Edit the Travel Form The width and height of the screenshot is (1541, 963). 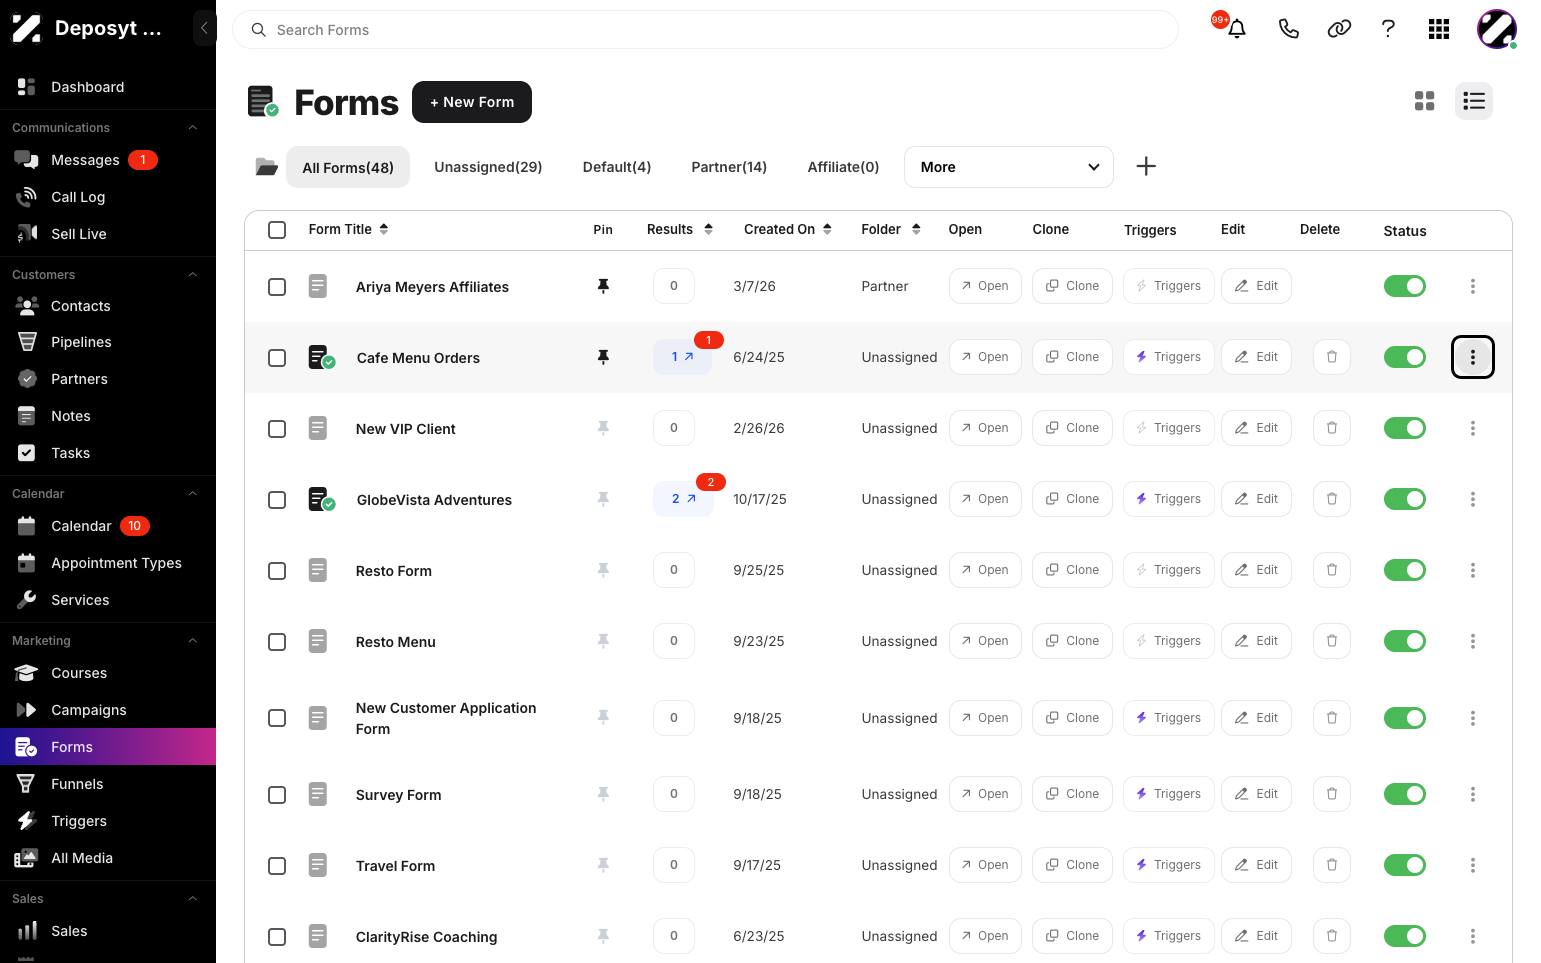pos(1256,865)
